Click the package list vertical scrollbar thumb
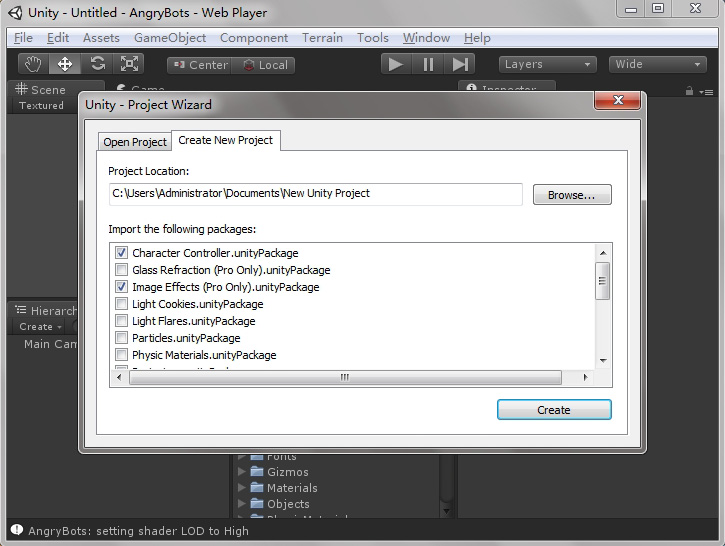Screen dimensions: 725x546 [x=602, y=281]
